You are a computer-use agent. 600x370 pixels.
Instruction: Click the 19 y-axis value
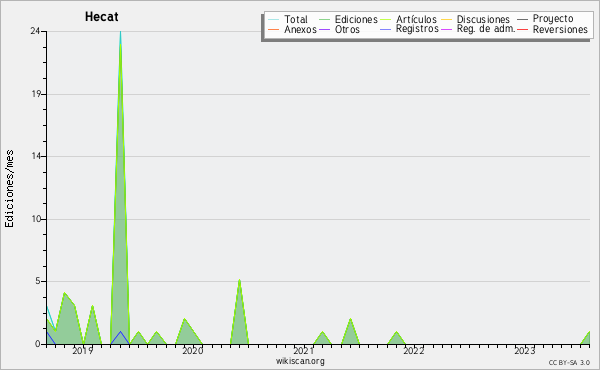pos(36,94)
